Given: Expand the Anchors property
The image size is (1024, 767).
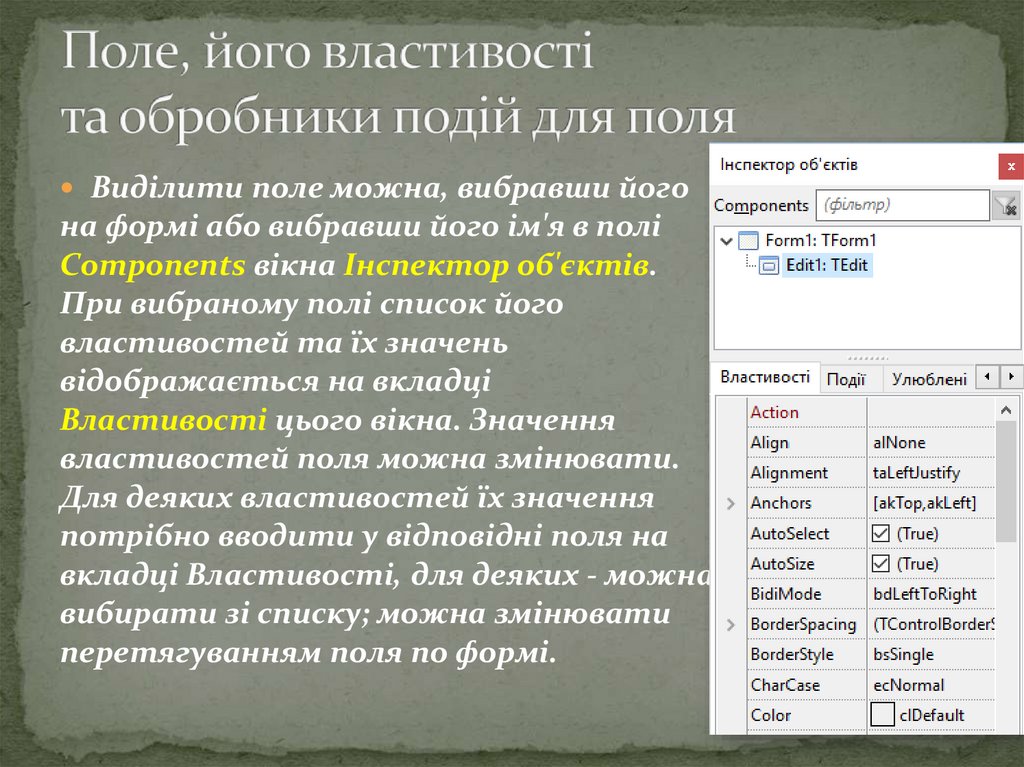Looking at the screenshot, I should pos(730,503).
